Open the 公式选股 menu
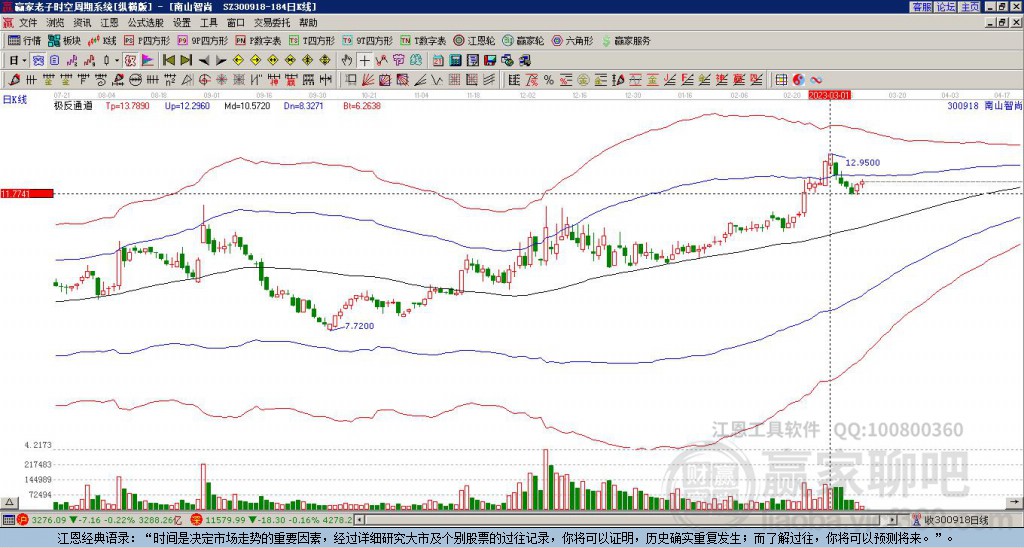 (146, 23)
